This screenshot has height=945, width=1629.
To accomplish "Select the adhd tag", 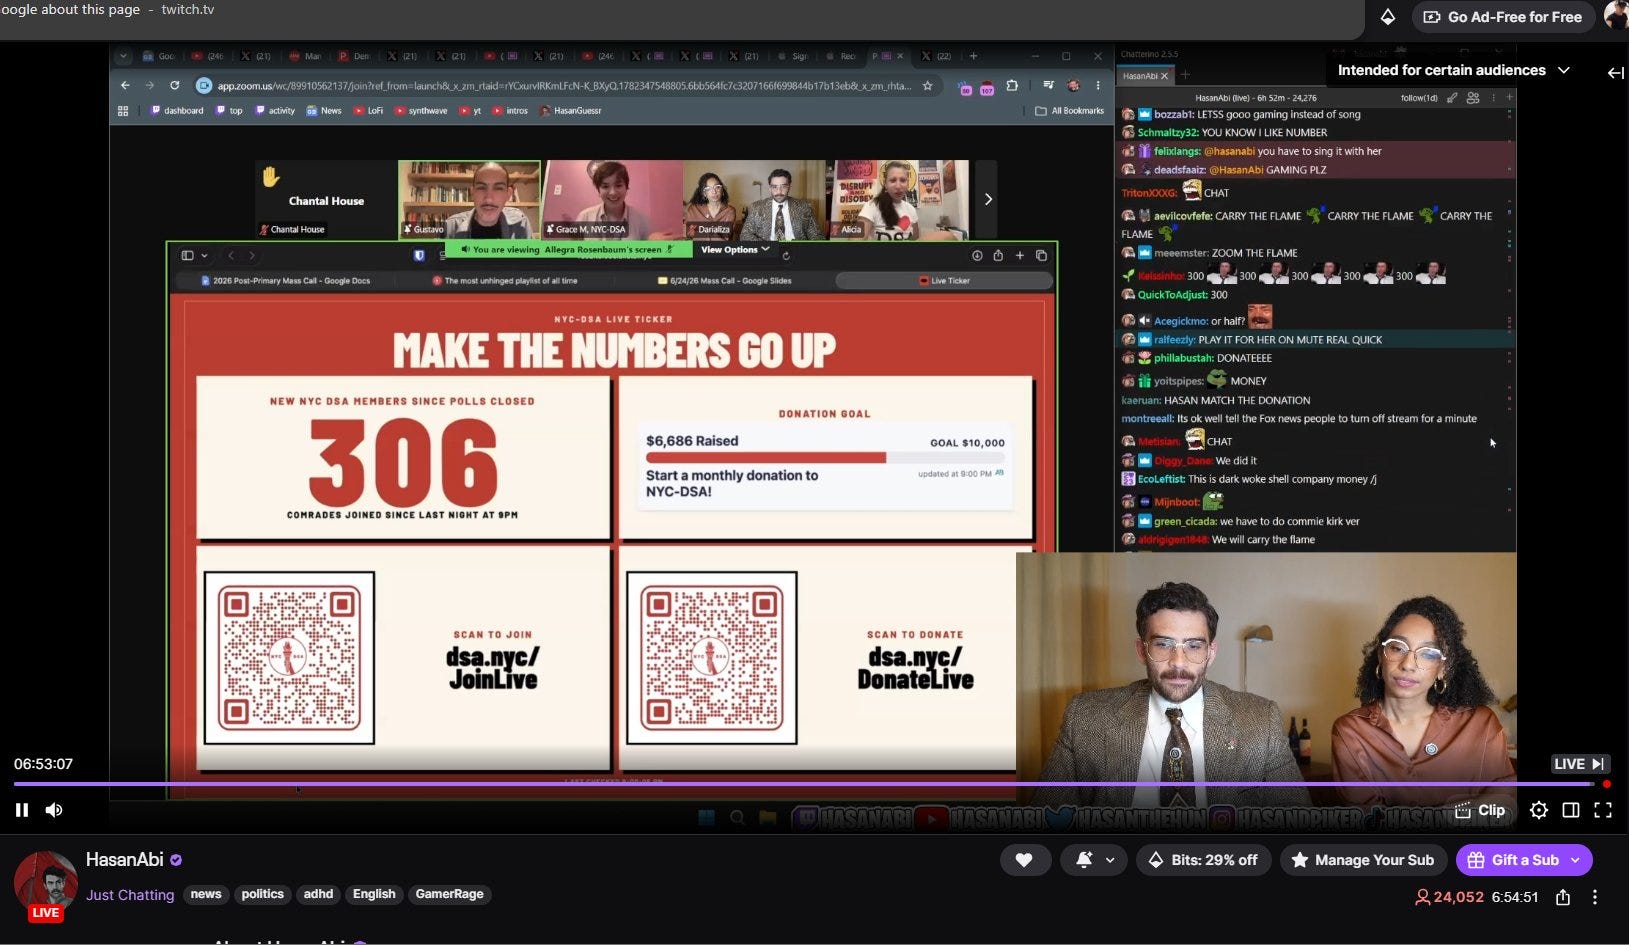I will [318, 894].
